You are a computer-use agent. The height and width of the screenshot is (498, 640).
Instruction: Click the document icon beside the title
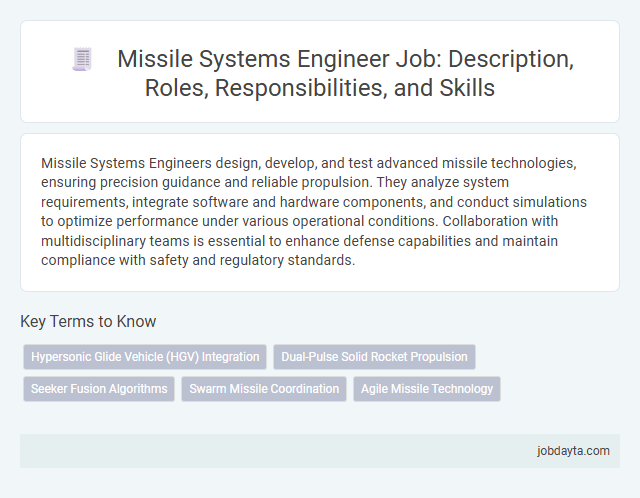tap(82, 59)
